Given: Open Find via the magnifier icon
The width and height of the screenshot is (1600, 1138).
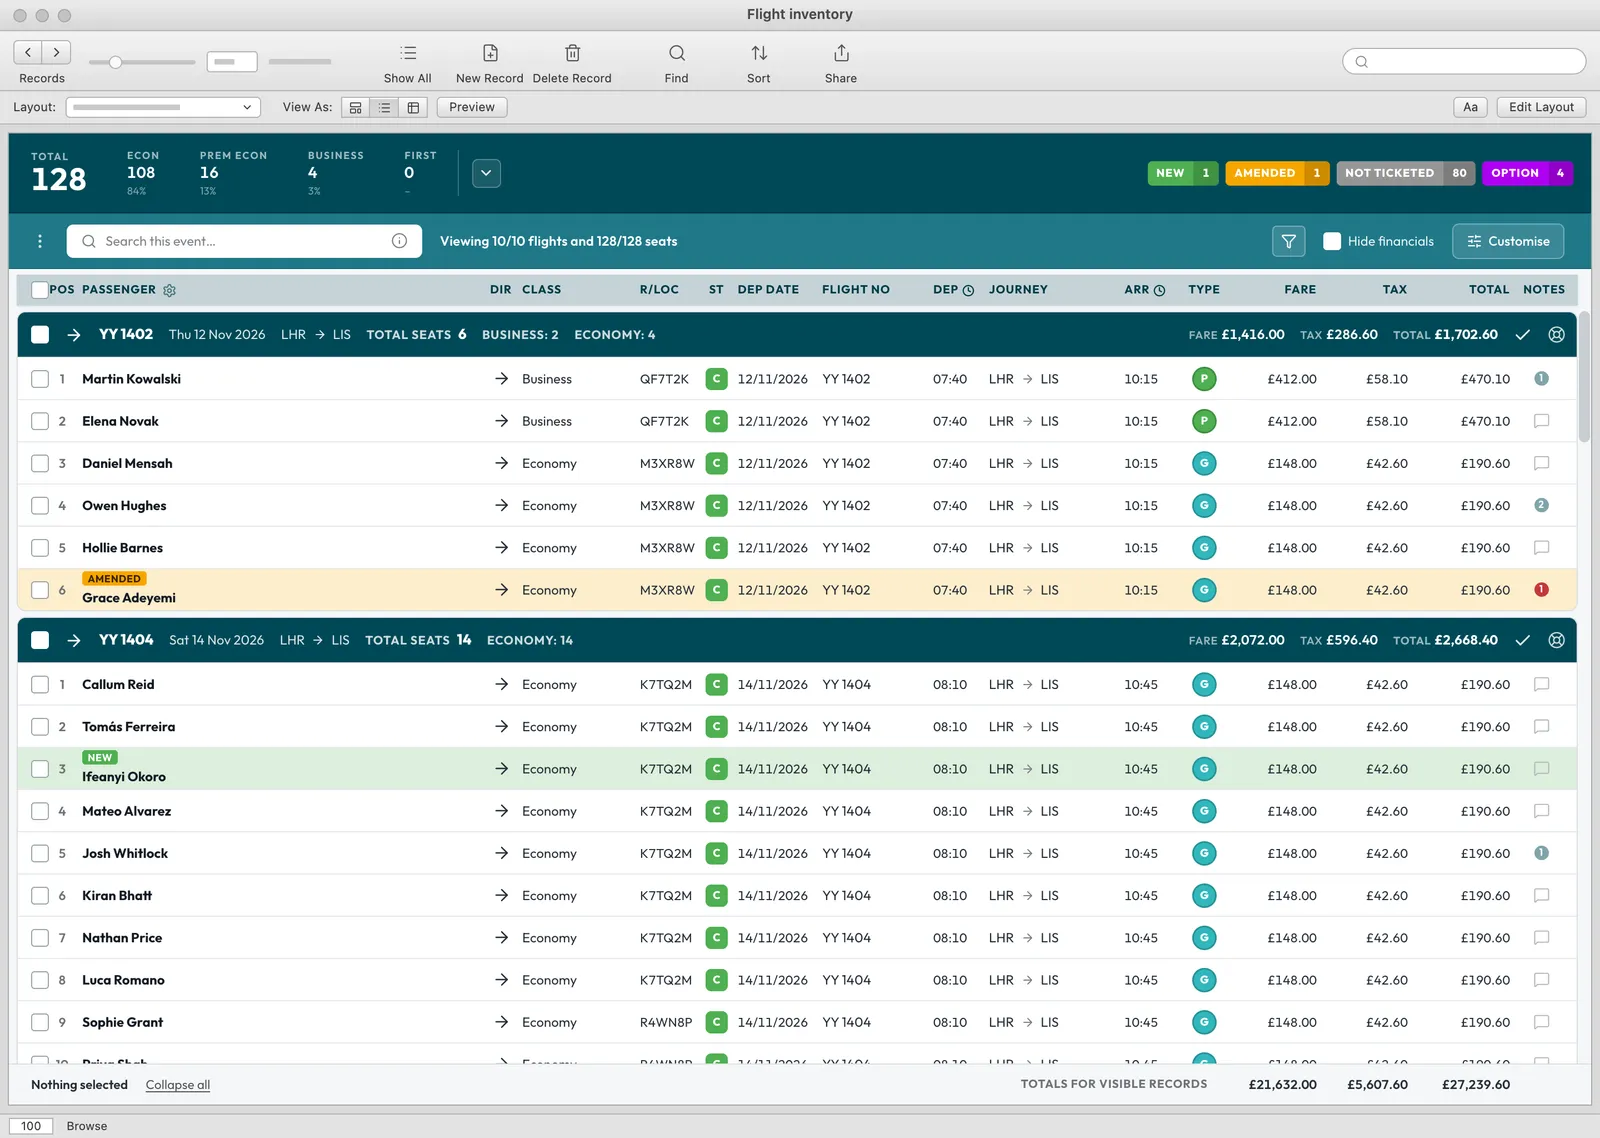Looking at the screenshot, I should tap(677, 53).
